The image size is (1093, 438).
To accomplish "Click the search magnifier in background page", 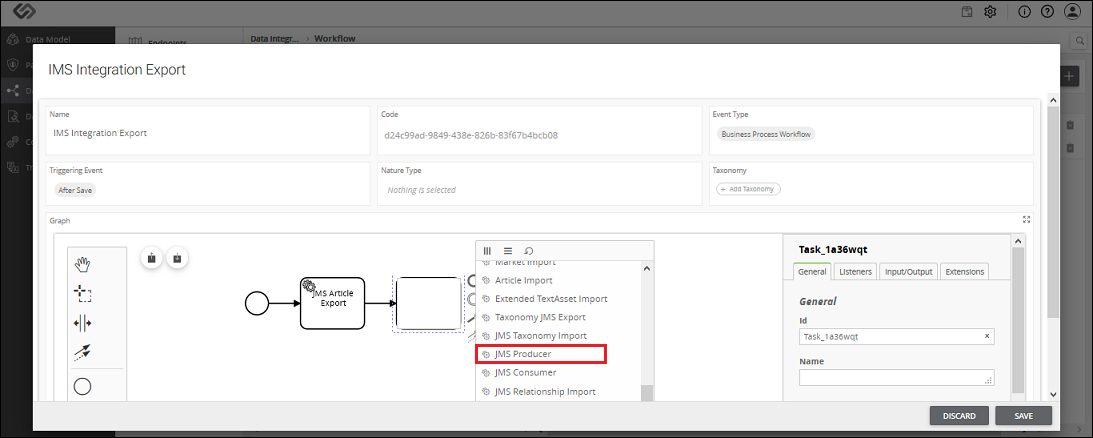I will pos(1080,41).
